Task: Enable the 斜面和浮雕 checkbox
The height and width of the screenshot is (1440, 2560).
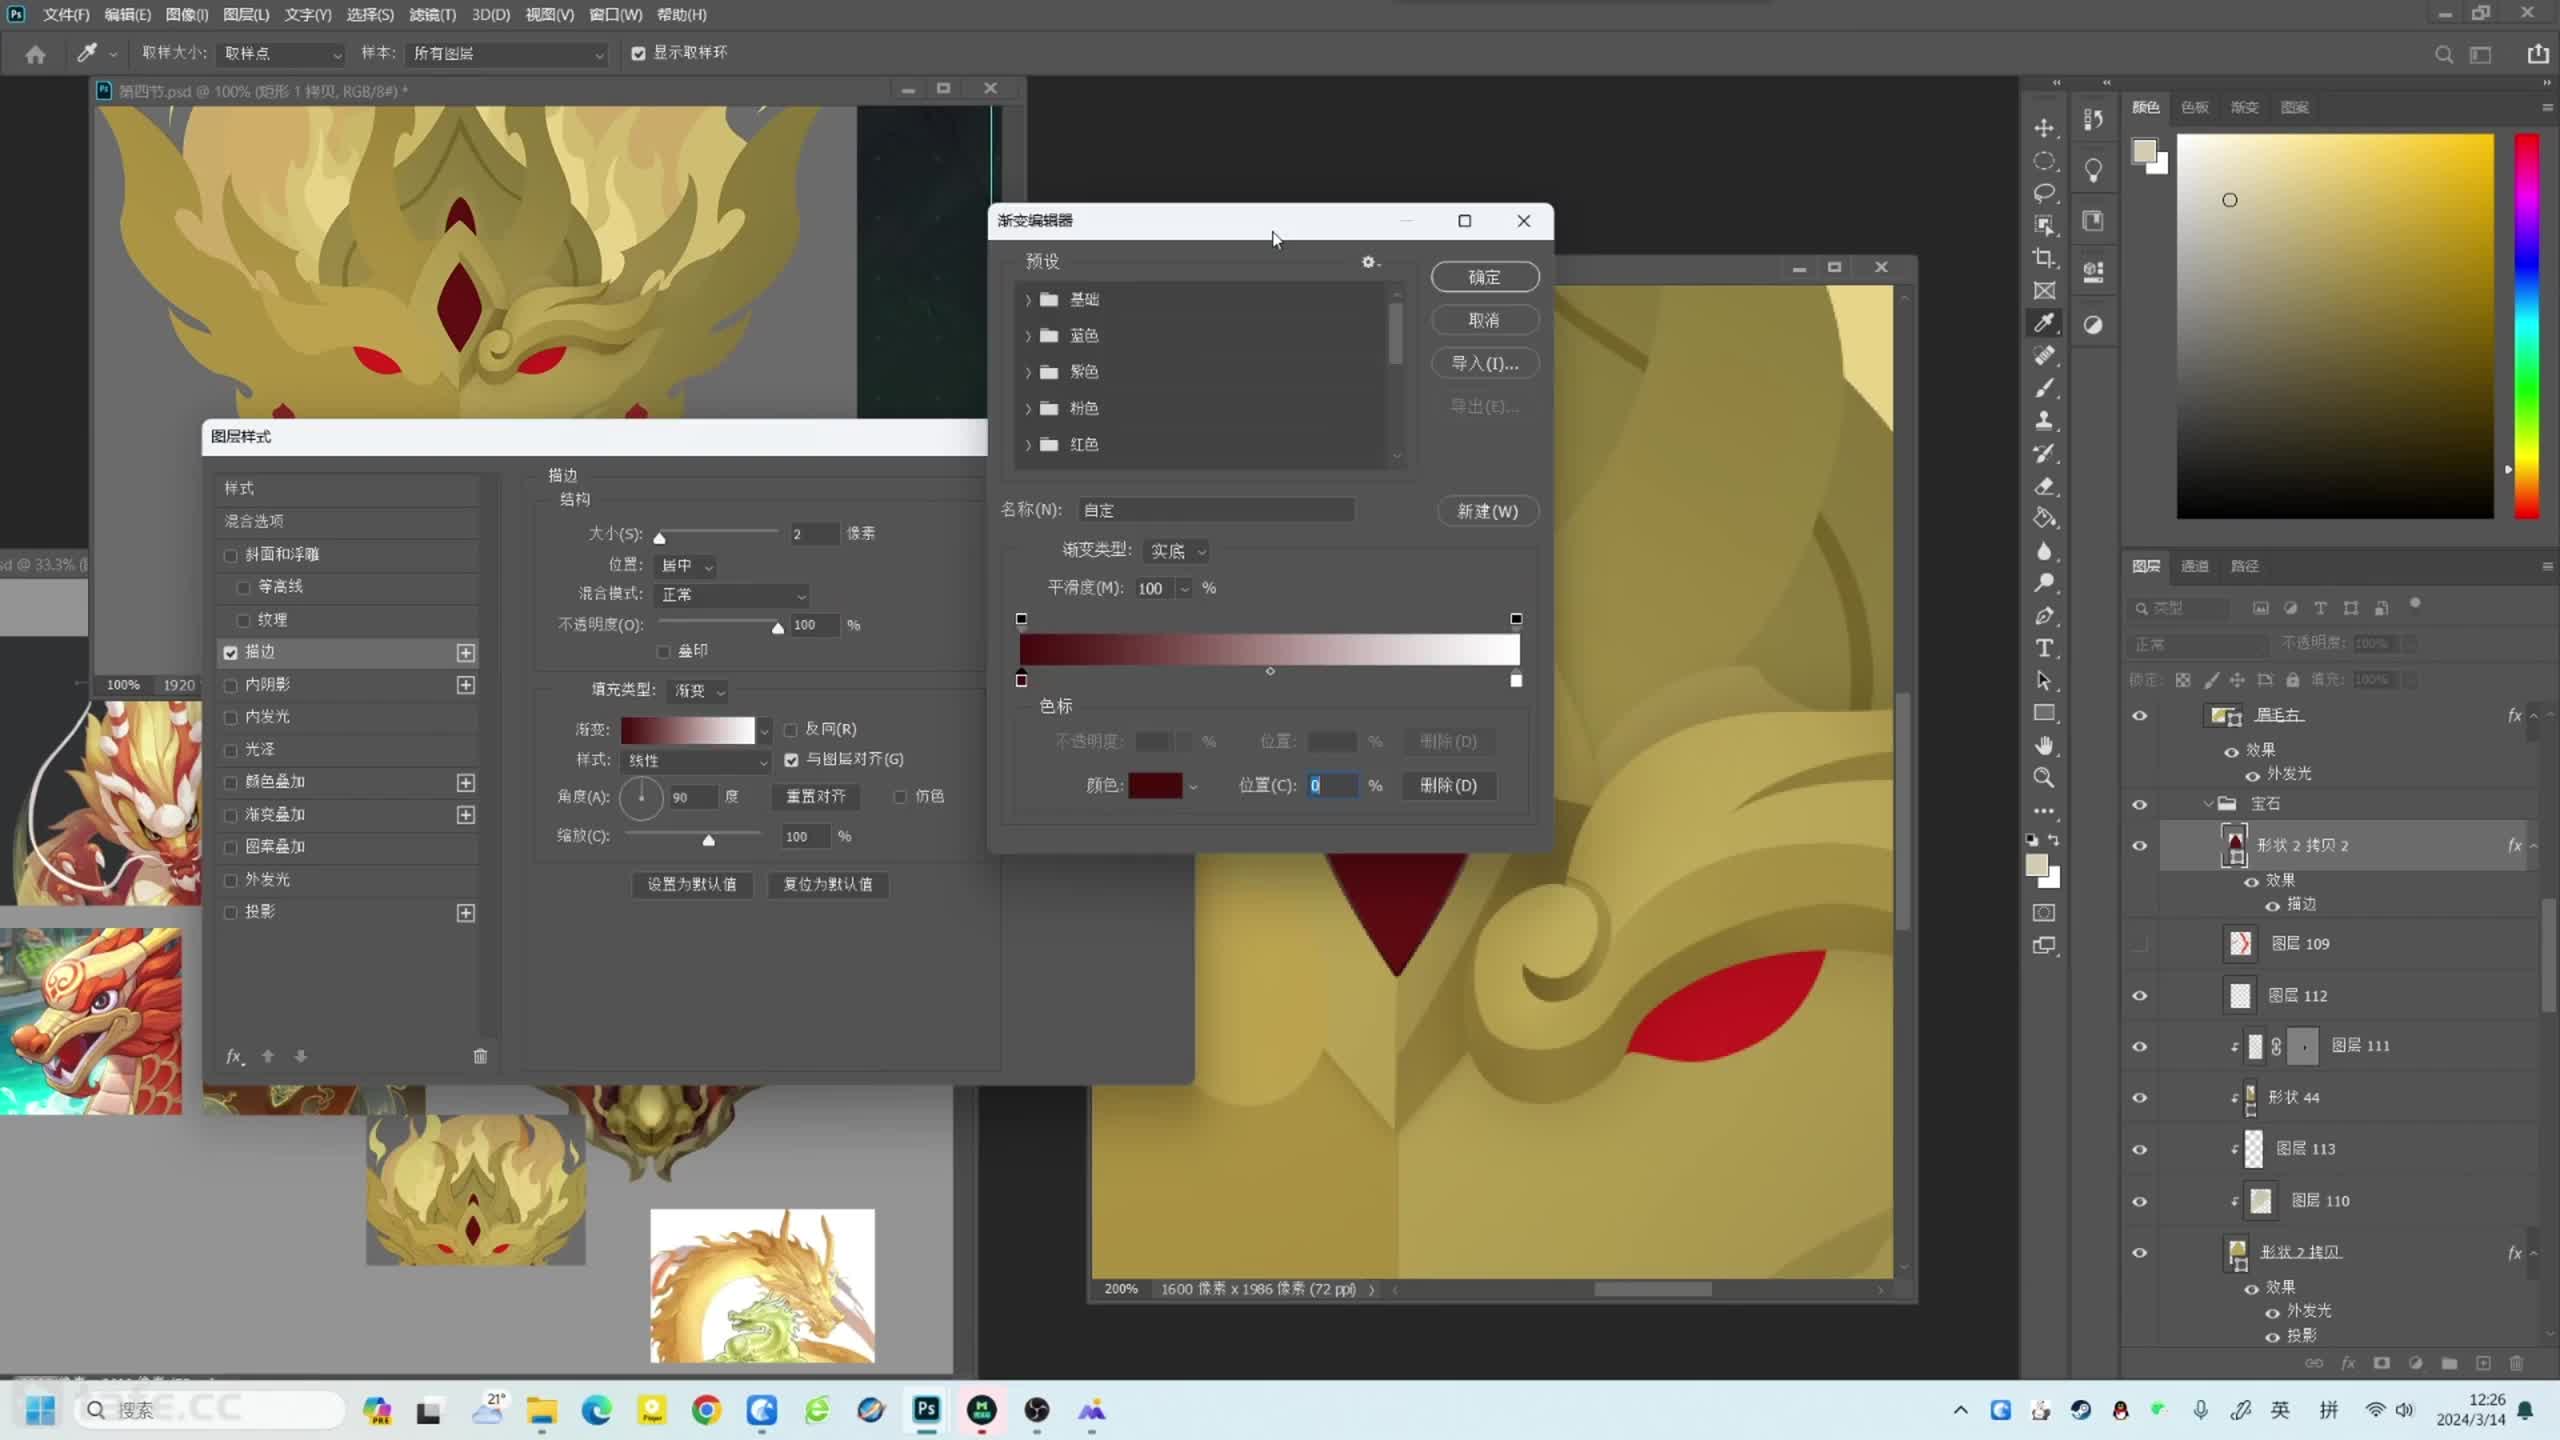Action: tap(231, 555)
